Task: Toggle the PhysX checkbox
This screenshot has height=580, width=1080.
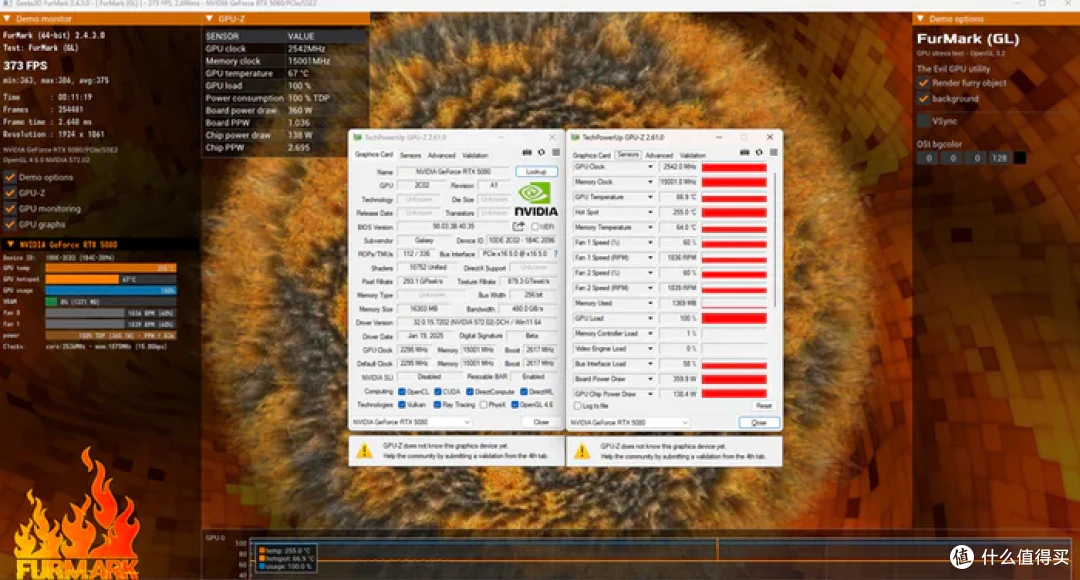Action: pyautogui.click(x=483, y=404)
